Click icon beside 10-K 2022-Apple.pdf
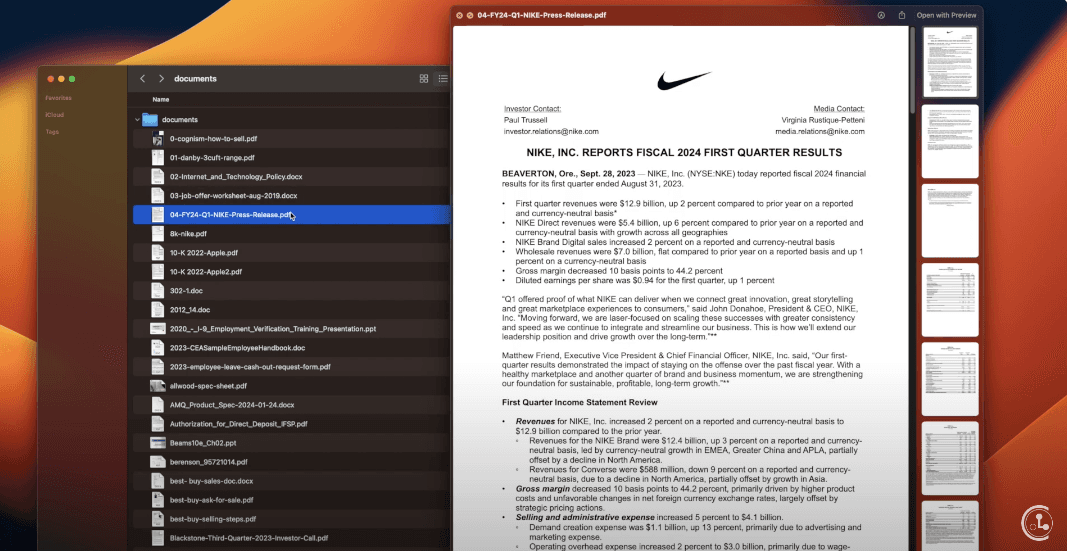Screen dimensions: 1067x551 click(x=157, y=253)
